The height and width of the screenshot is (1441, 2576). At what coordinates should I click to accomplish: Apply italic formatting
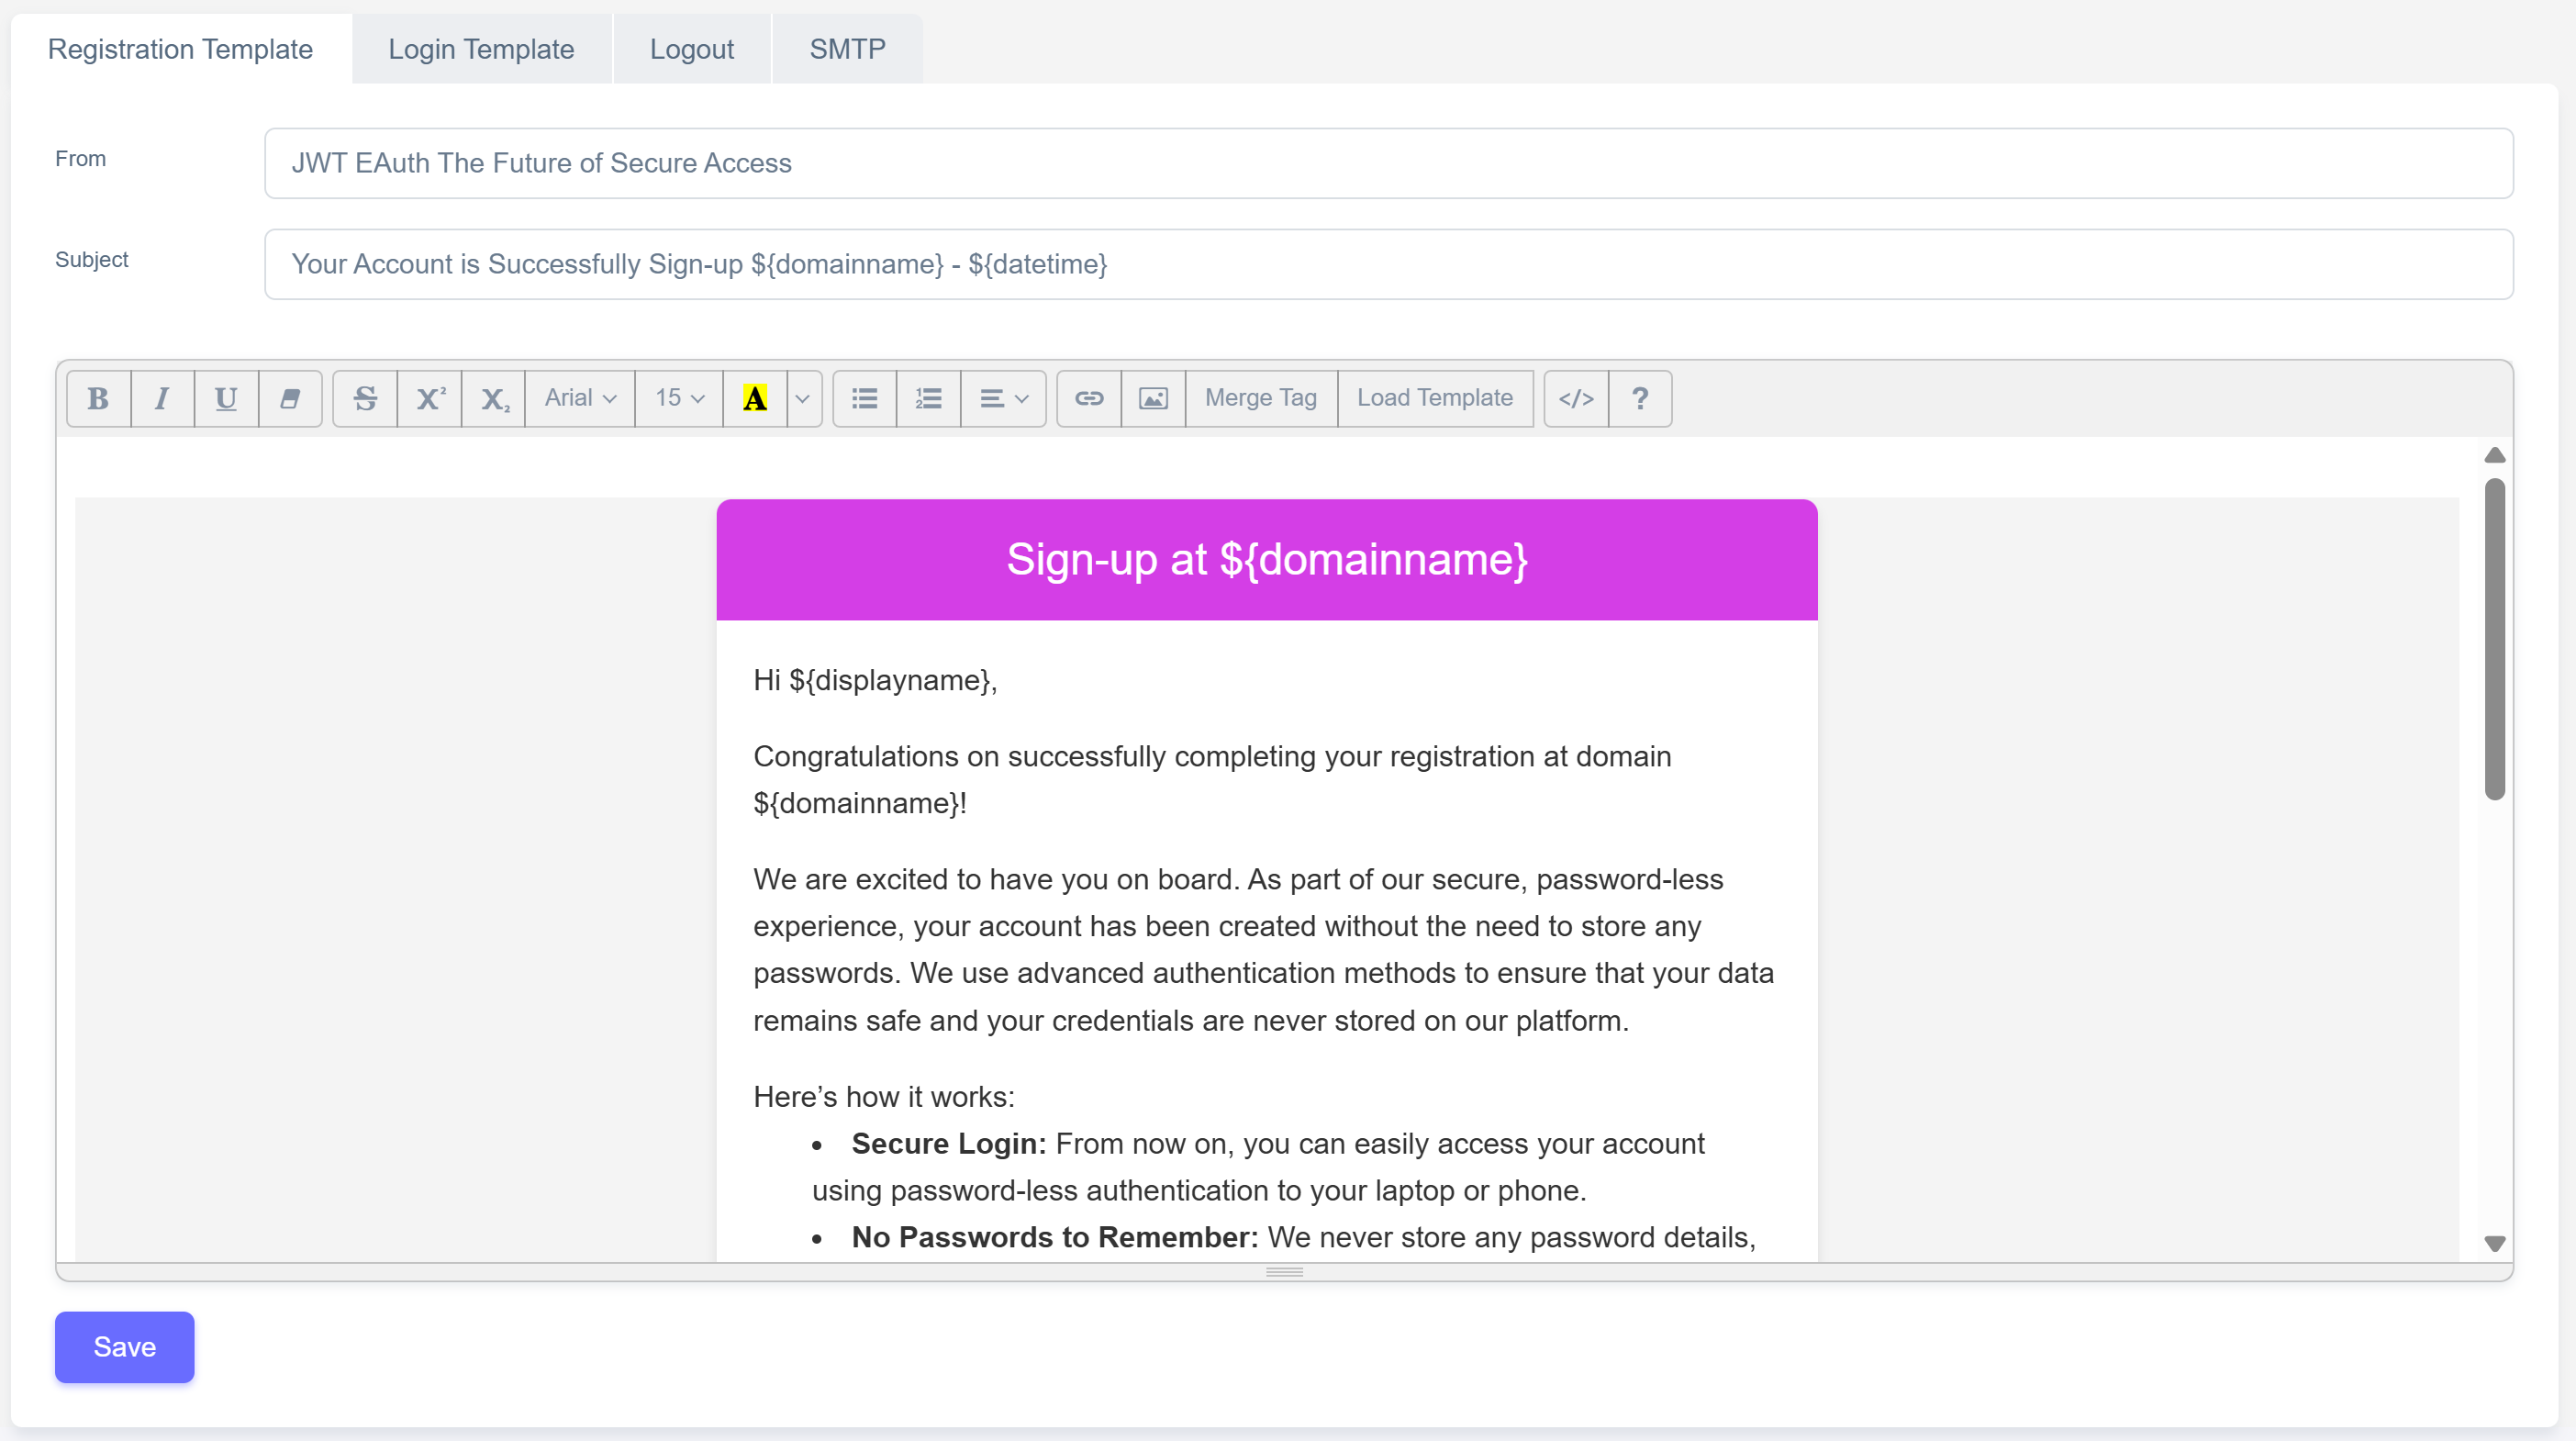161,398
